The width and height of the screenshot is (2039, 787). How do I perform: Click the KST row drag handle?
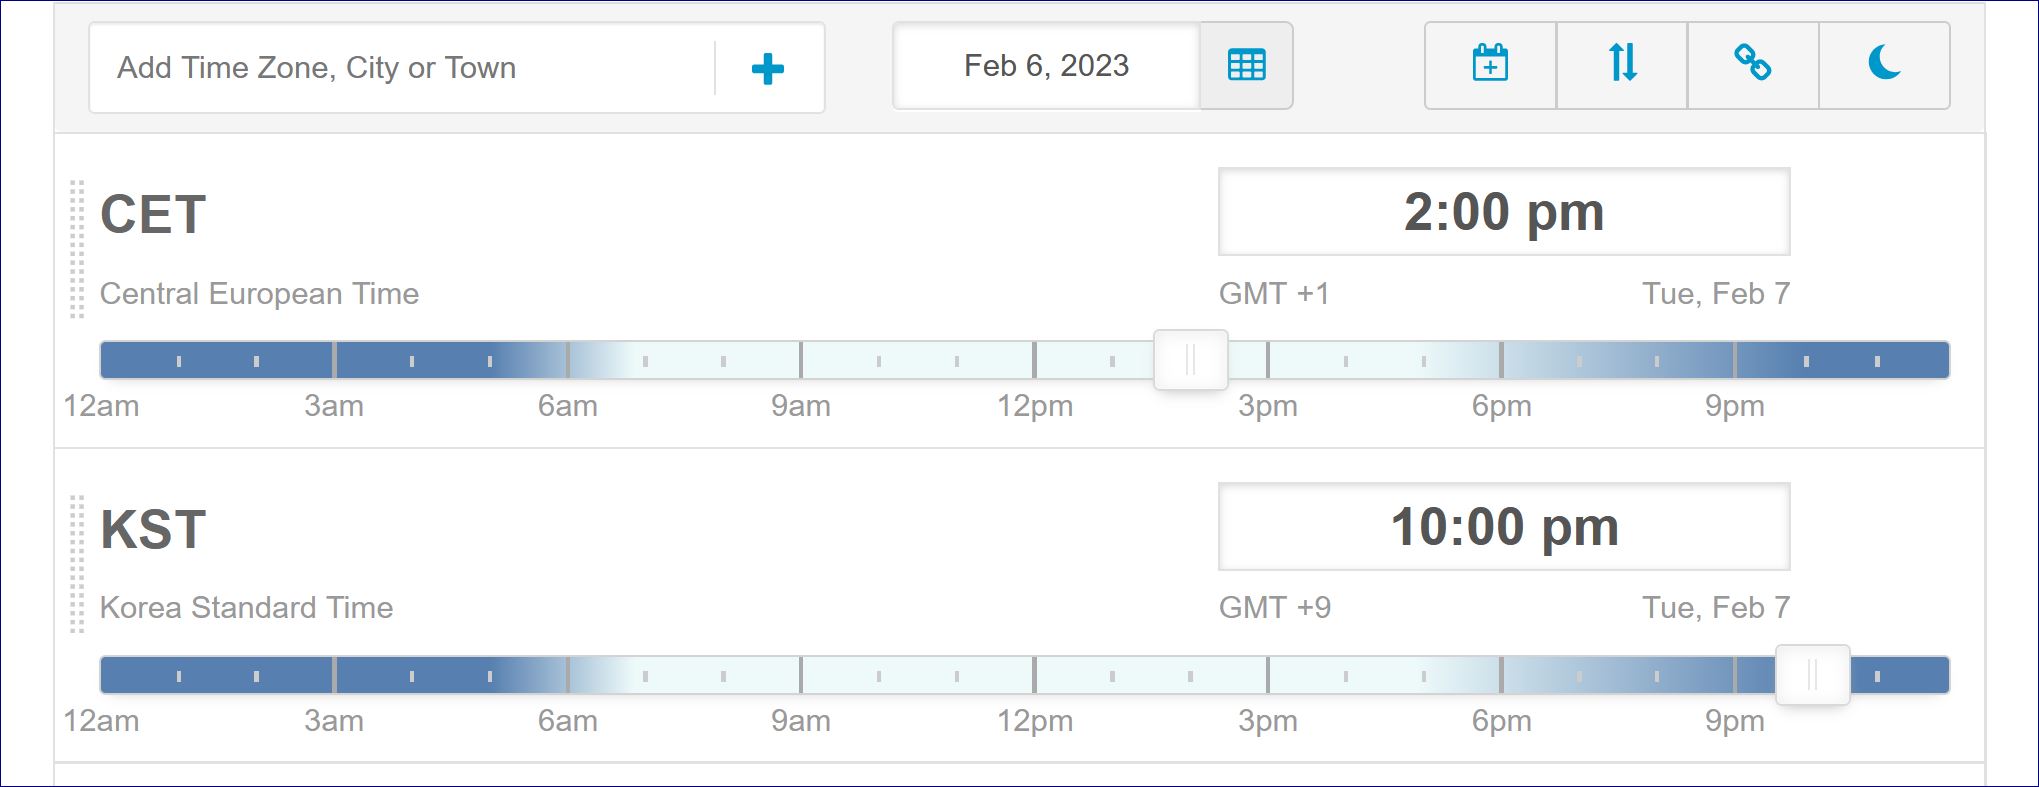(77, 564)
